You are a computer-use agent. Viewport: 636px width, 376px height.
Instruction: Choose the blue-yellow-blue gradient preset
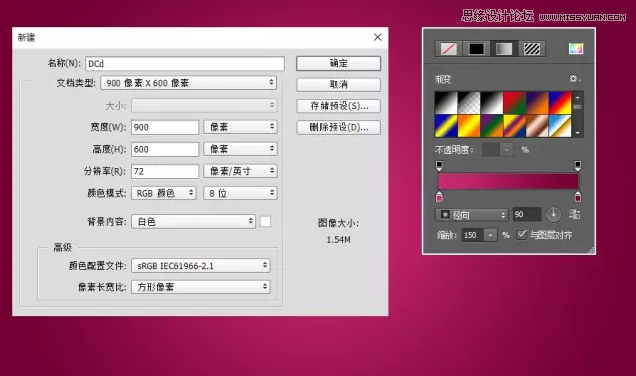click(x=446, y=126)
